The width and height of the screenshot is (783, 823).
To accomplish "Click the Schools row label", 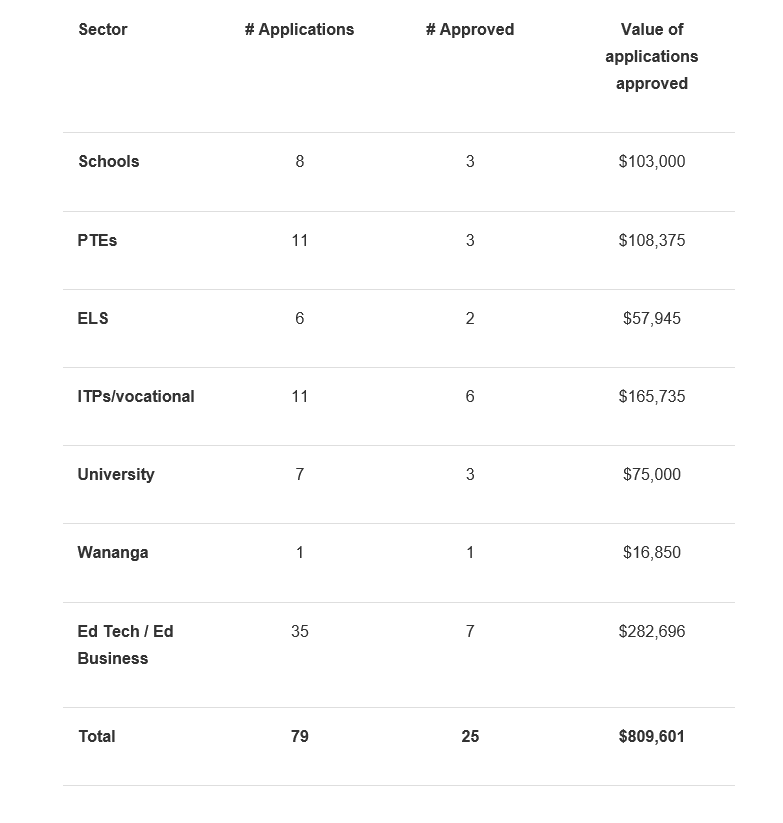I will click(x=109, y=161).
